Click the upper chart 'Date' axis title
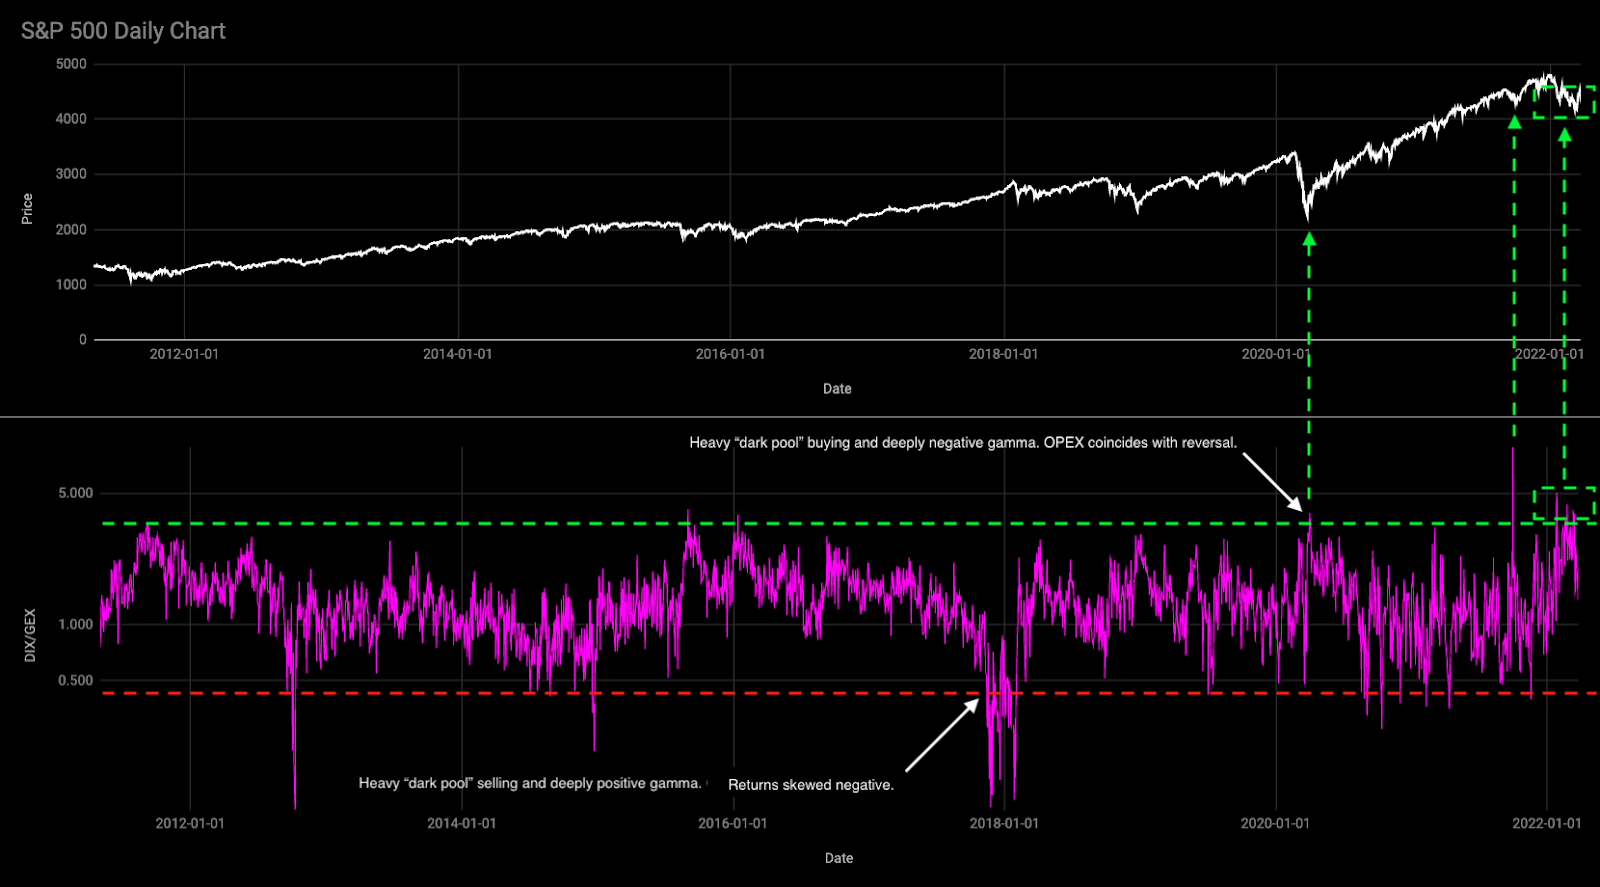1600x887 pixels. pyautogui.click(x=837, y=389)
